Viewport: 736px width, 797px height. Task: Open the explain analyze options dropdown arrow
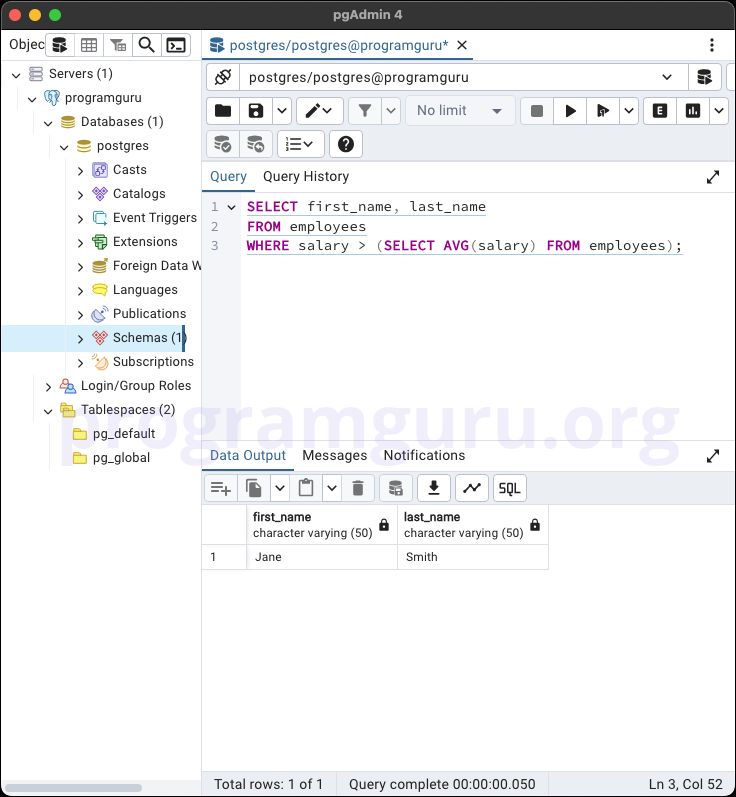719,111
